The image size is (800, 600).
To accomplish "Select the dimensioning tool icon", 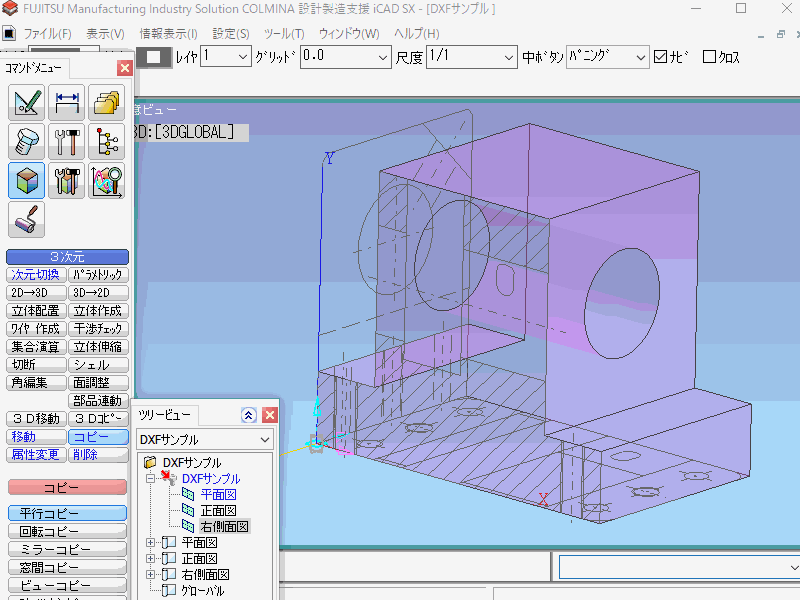I will [x=66, y=101].
